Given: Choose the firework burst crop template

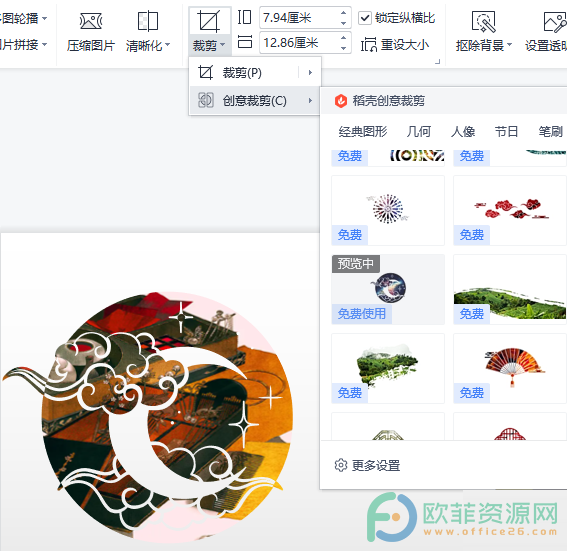Looking at the screenshot, I should pos(388,210).
